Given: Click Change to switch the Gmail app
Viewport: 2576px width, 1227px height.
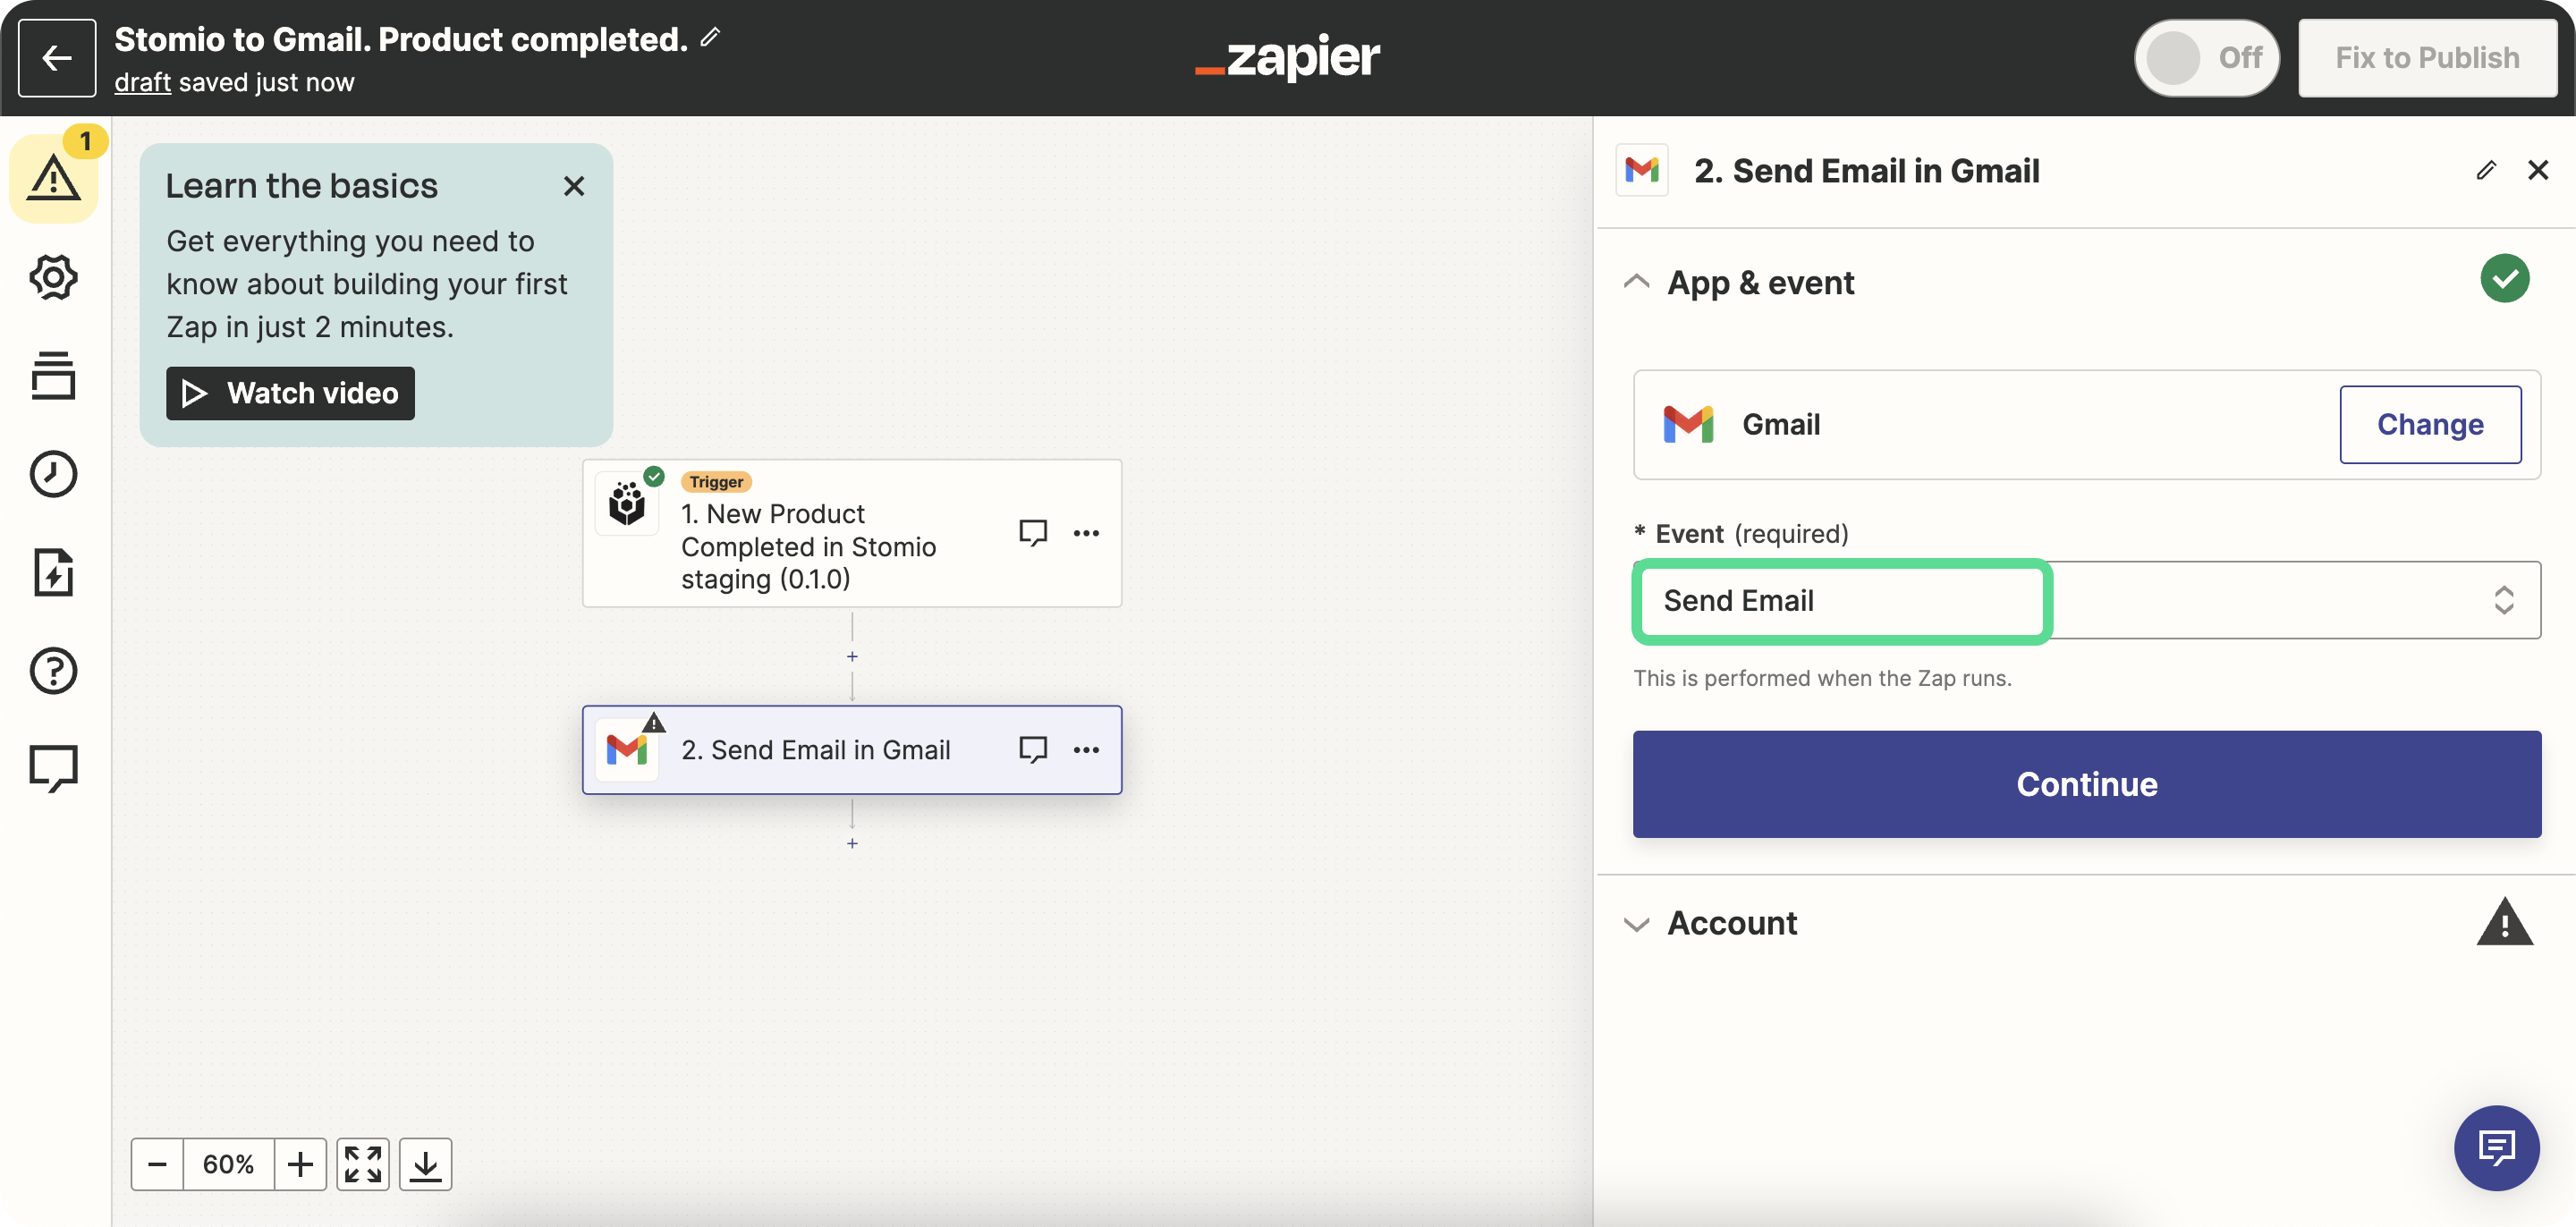Looking at the screenshot, I should pyautogui.click(x=2429, y=424).
